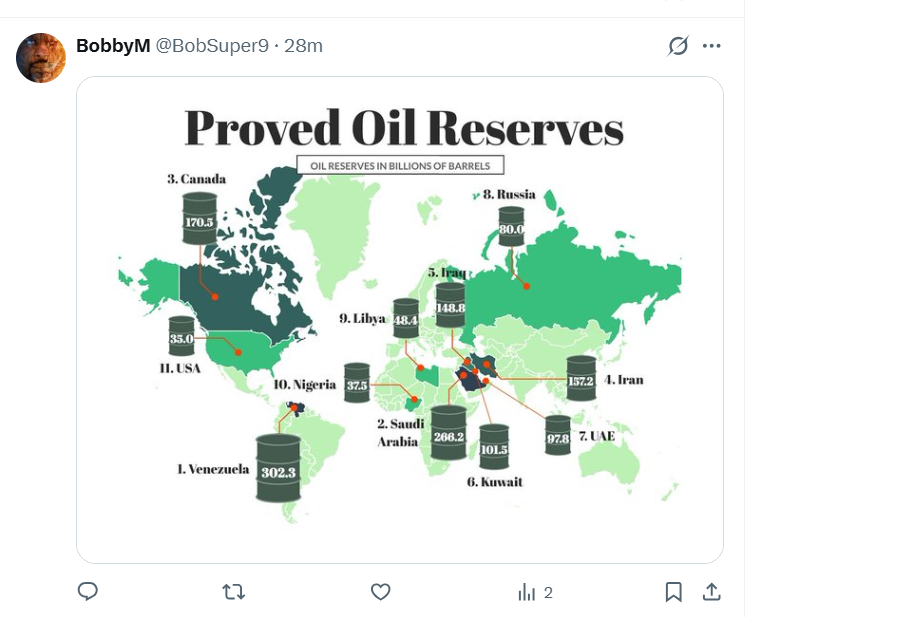Viewport: 915px width, 617px height.
Task: Open the @BobSuper9 handle link
Action: 211,46
